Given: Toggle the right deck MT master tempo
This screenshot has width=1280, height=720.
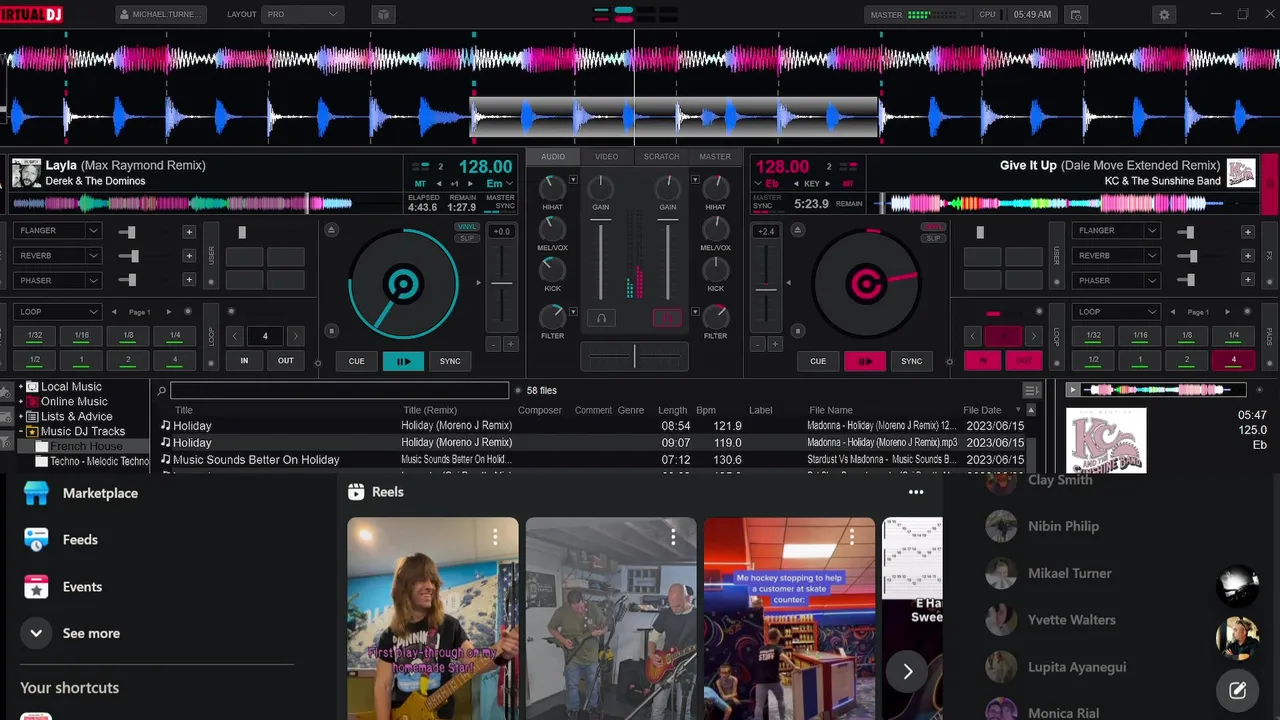Looking at the screenshot, I should click(x=847, y=184).
